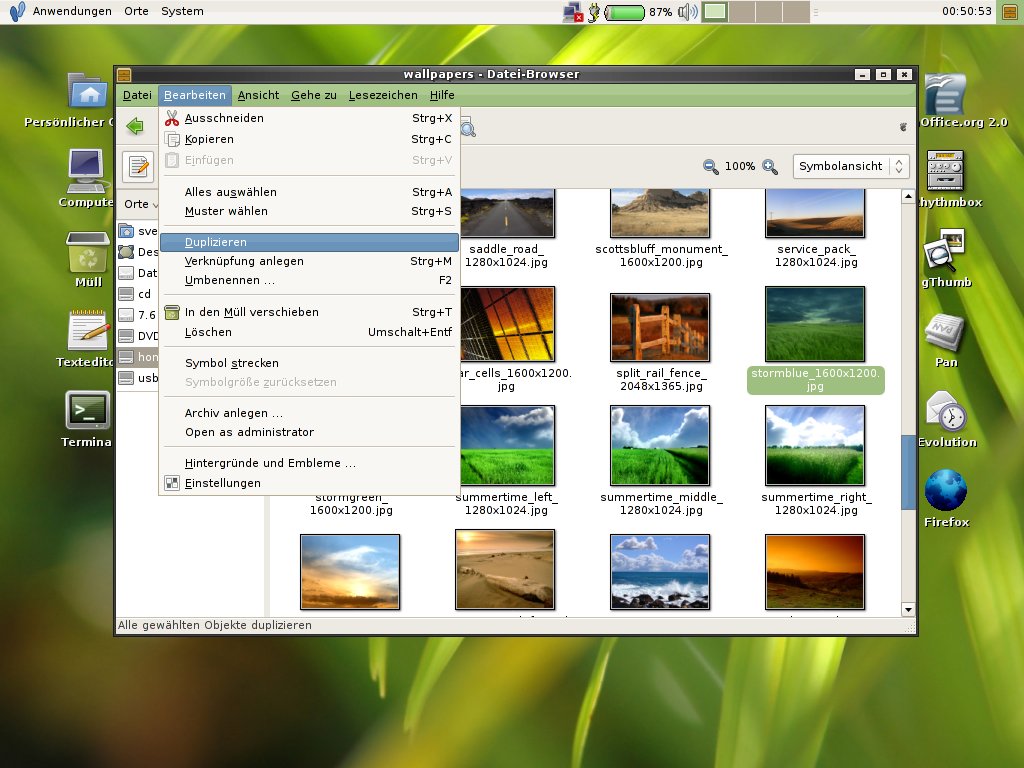Open the Lesezeichen menu
Image resolution: width=1024 pixels, height=768 pixels.
(383, 95)
